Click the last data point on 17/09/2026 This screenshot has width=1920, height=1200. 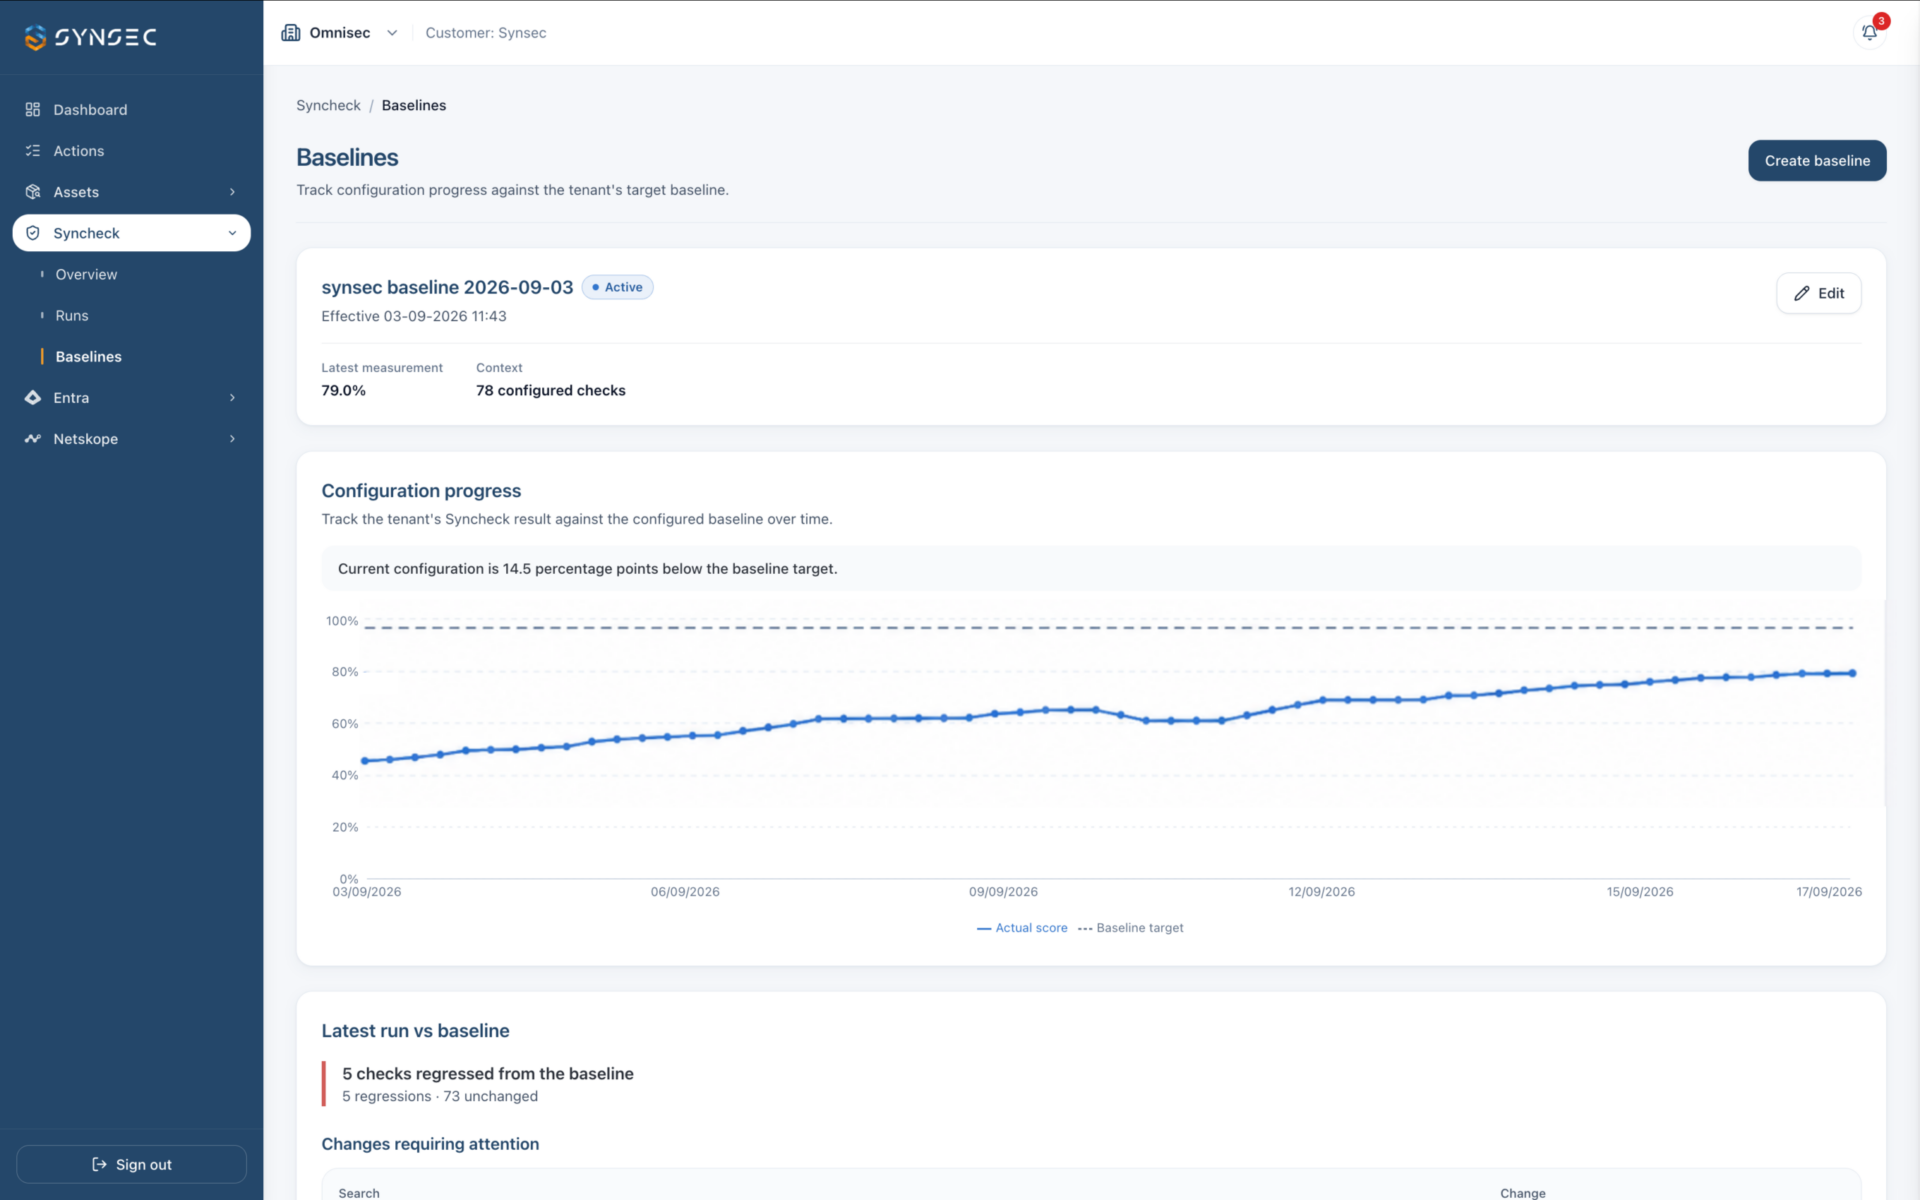click(x=1852, y=673)
